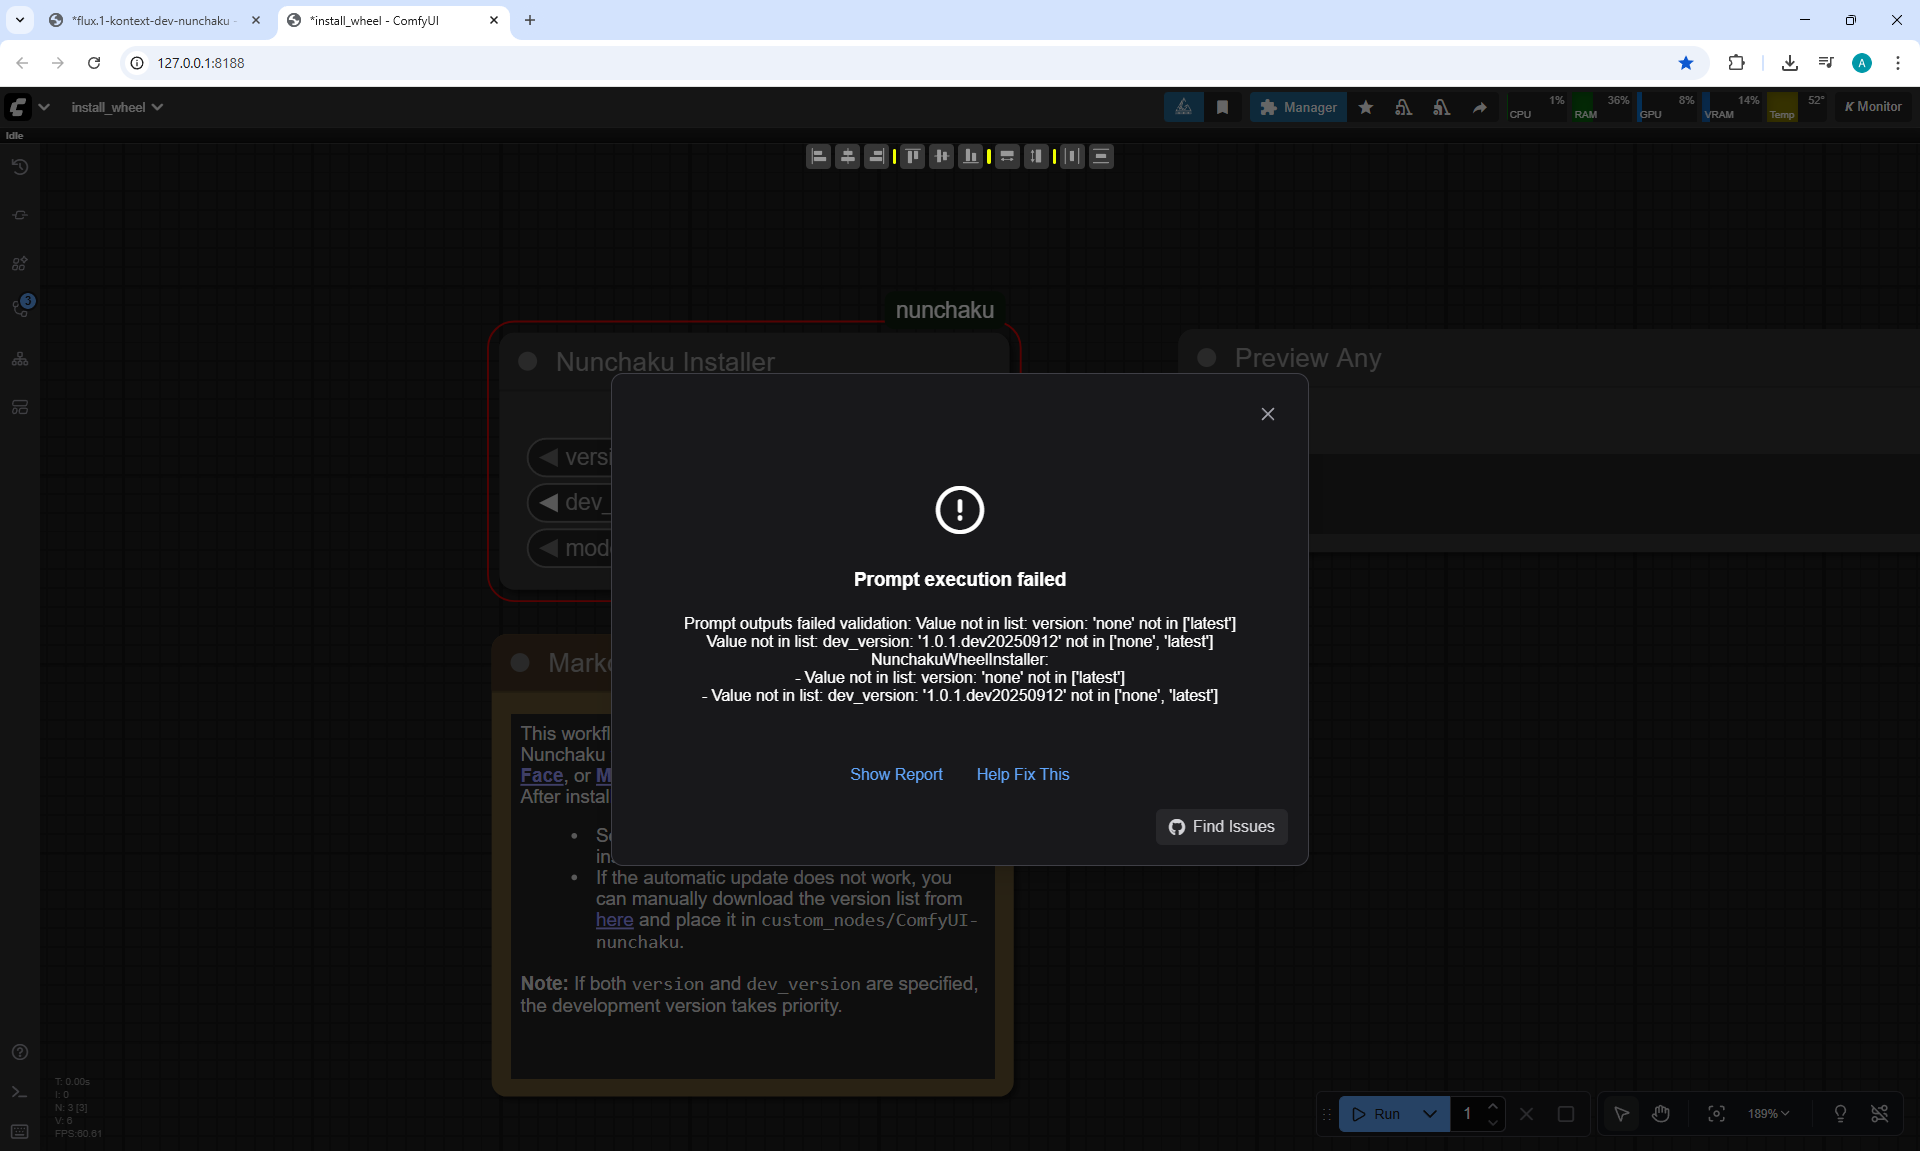The width and height of the screenshot is (1920, 1151).
Task: Open the ComfyUI Manager
Action: 1298,107
